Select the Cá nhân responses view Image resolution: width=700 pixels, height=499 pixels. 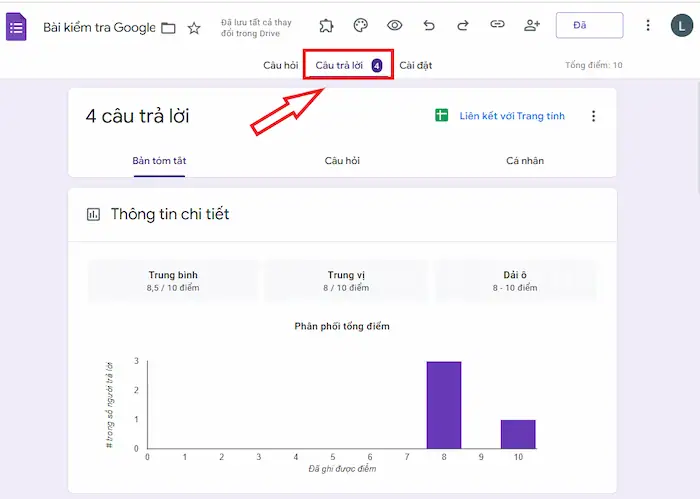pyautogui.click(x=525, y=160)
